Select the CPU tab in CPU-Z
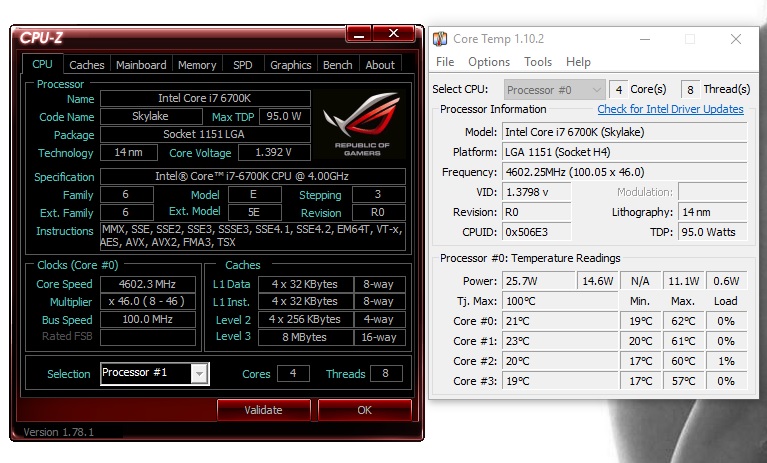This screenshot has height=463, width=767. [x=43, y=64]
